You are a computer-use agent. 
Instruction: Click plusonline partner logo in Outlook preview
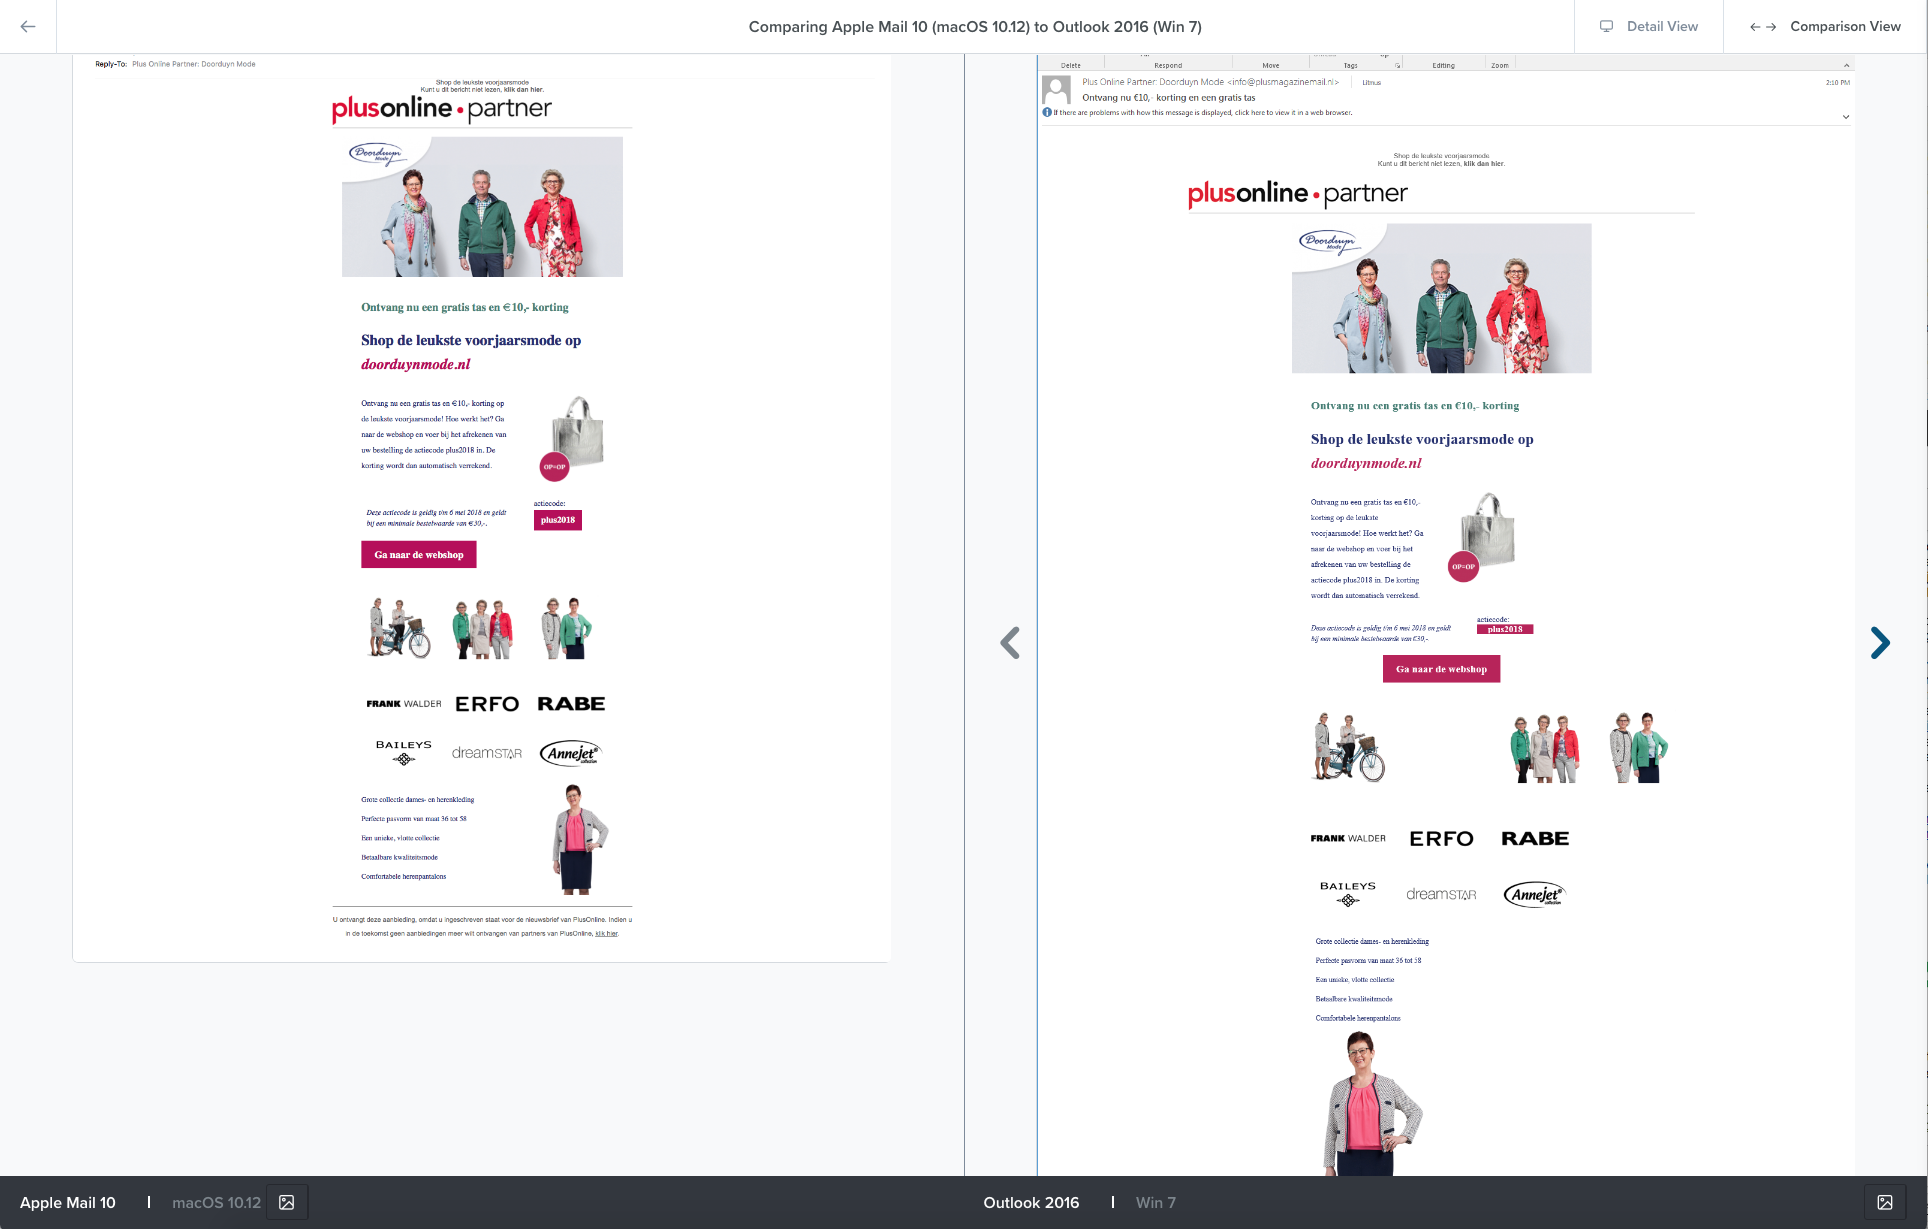[1297, 194]
